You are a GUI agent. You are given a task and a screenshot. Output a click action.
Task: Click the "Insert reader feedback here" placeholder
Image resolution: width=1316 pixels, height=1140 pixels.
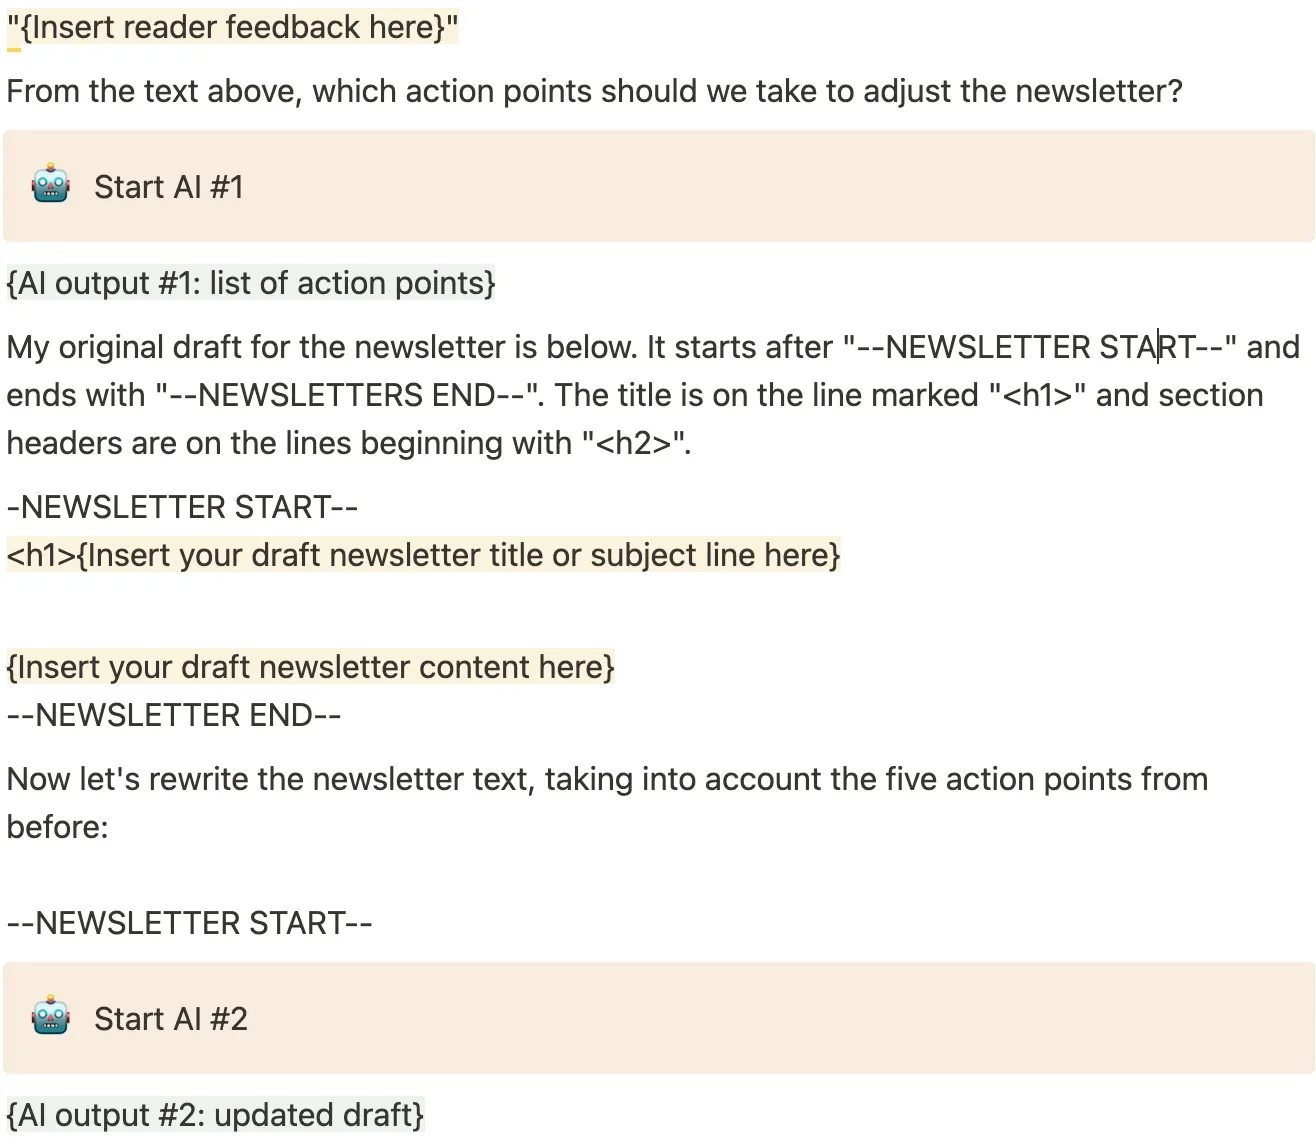pyautogui.click(x=233, y=27)
